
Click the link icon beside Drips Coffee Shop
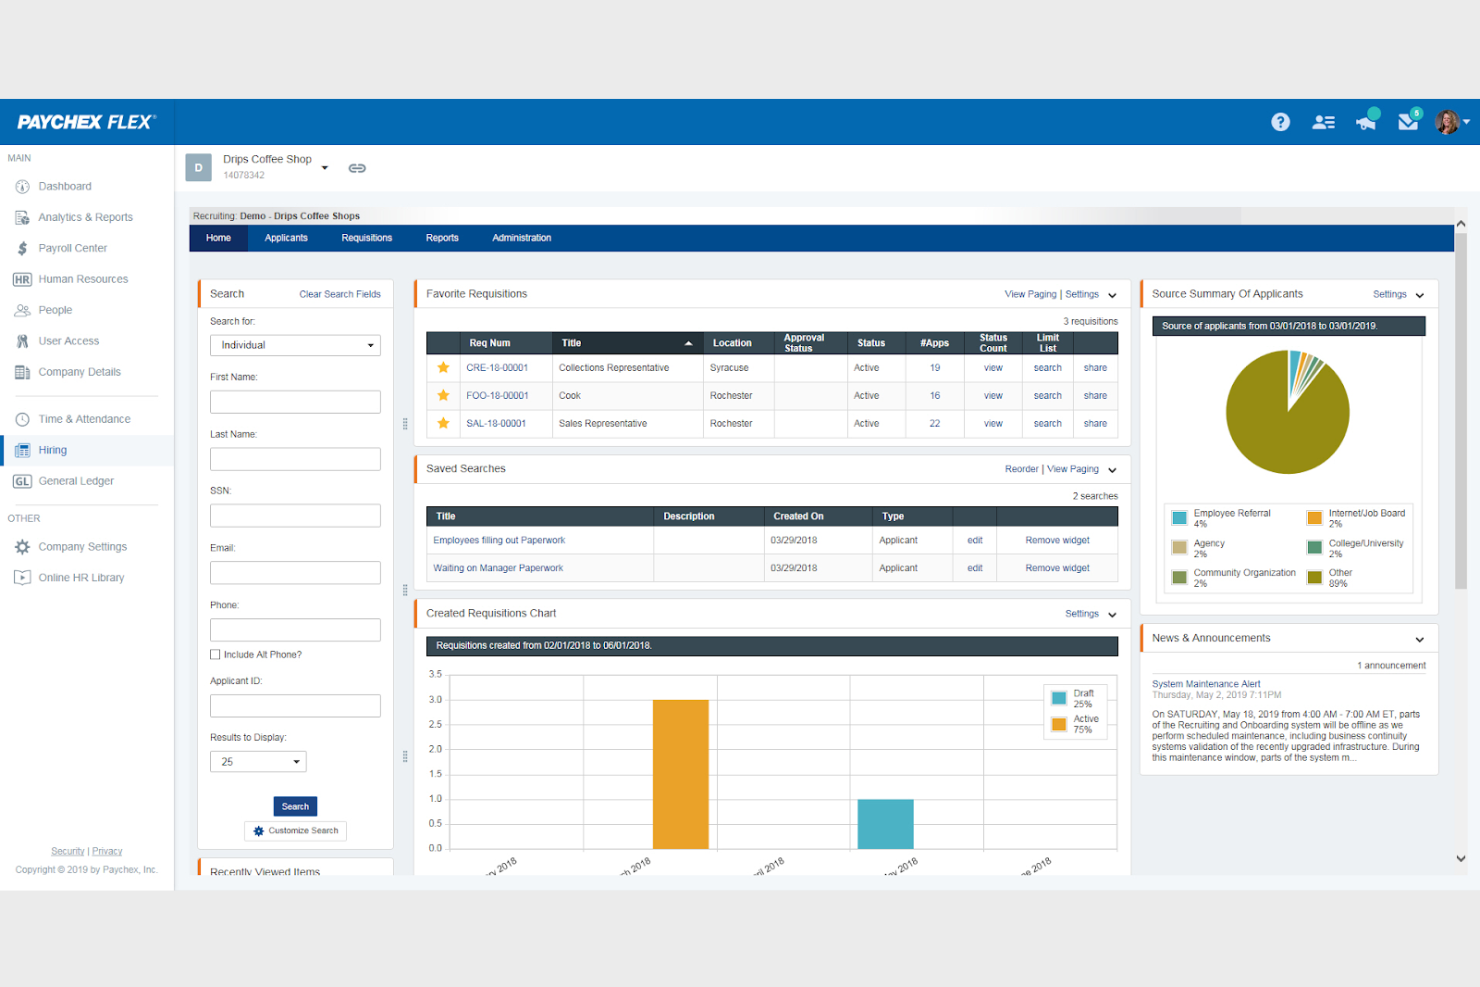click(357, 167)
